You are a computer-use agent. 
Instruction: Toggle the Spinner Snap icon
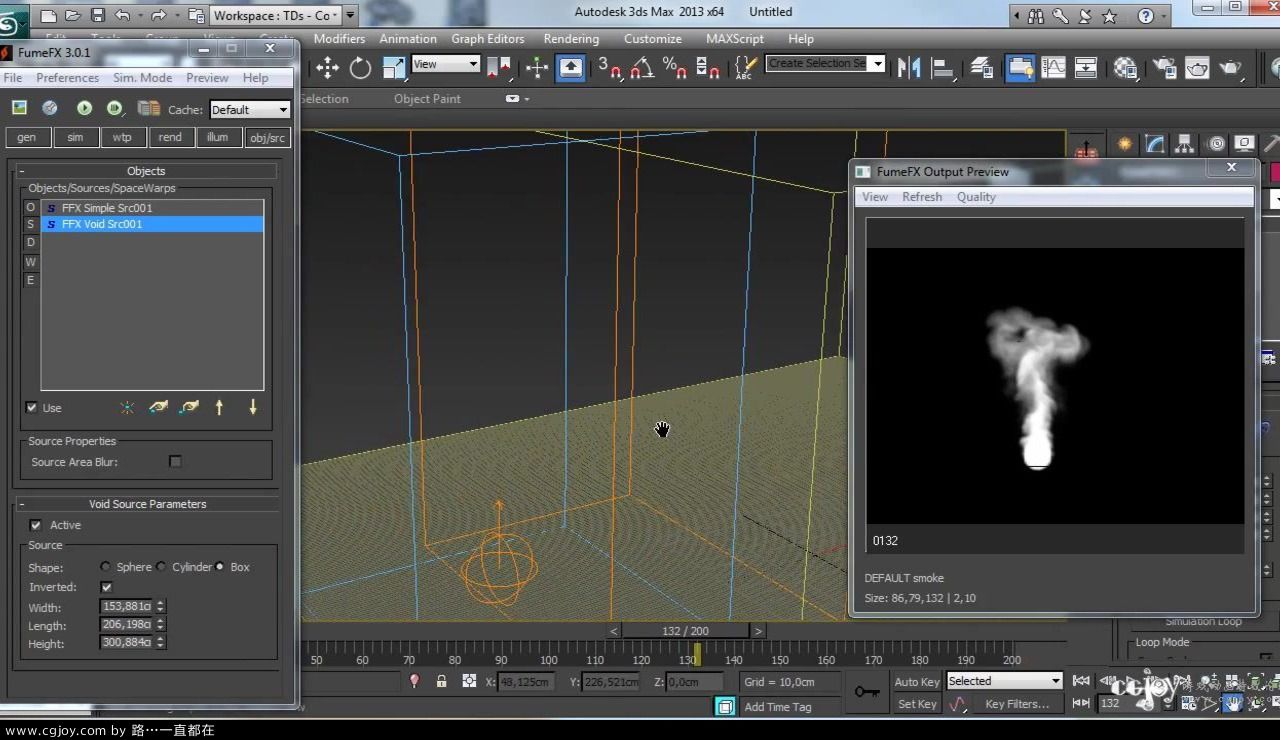(708, 68)
